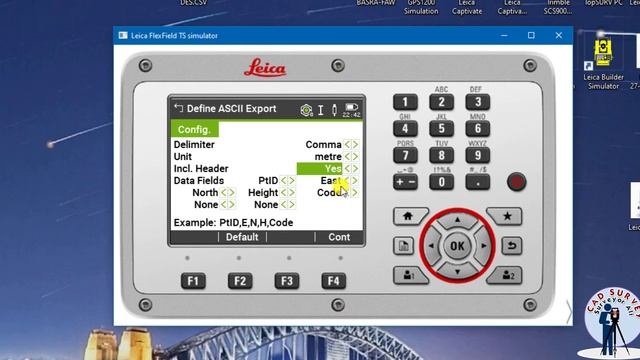Click the right arrow next to Delimiter Comma

356,144
